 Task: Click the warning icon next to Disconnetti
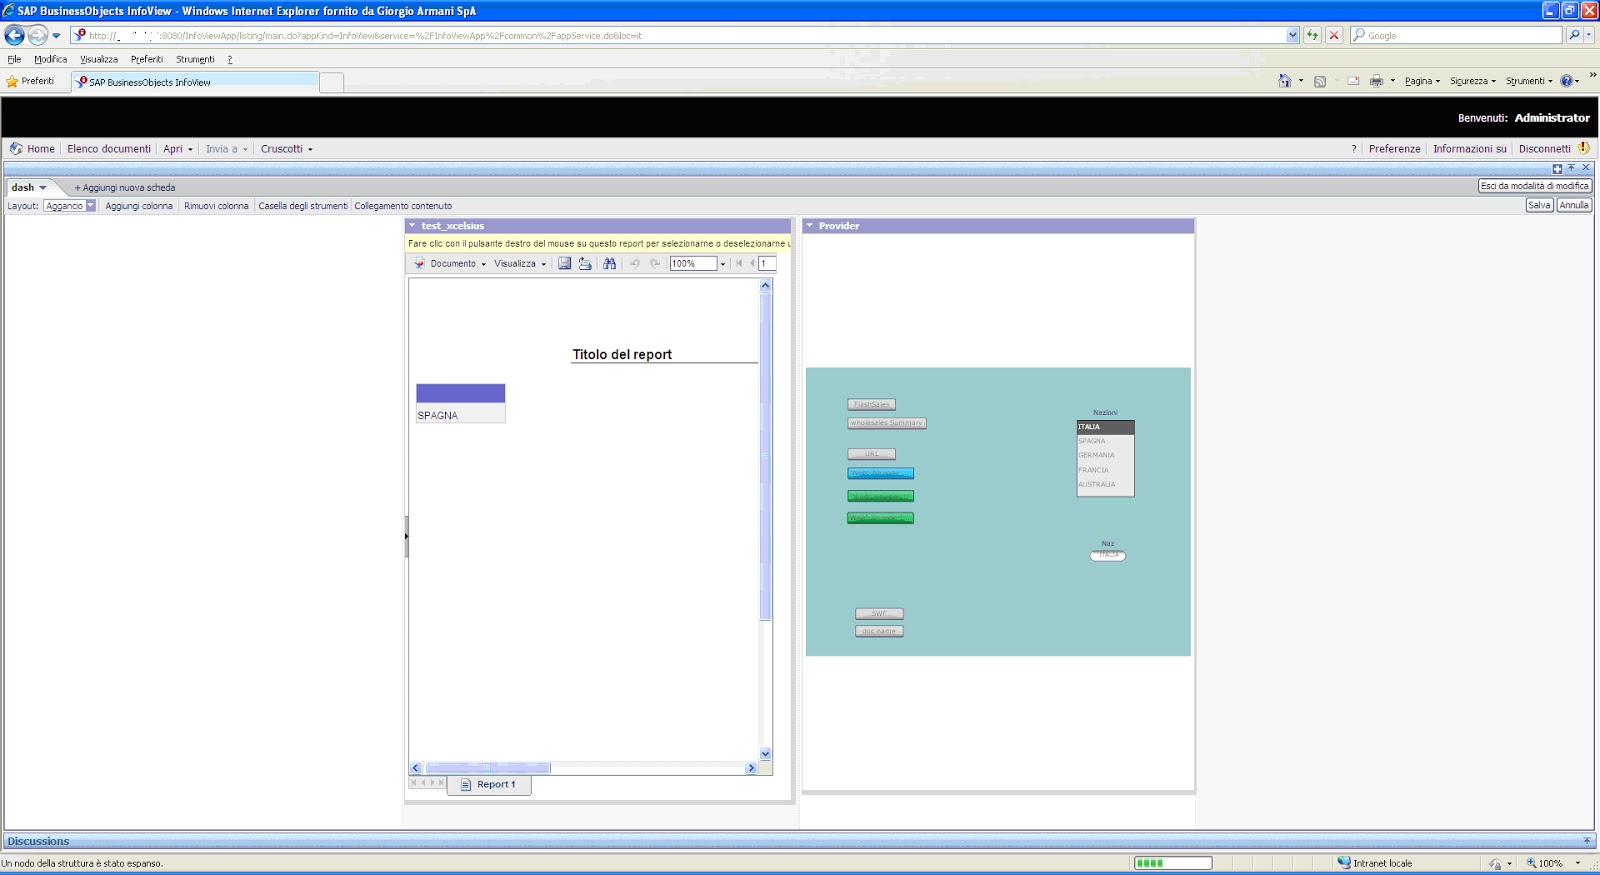coord(1584,148)
